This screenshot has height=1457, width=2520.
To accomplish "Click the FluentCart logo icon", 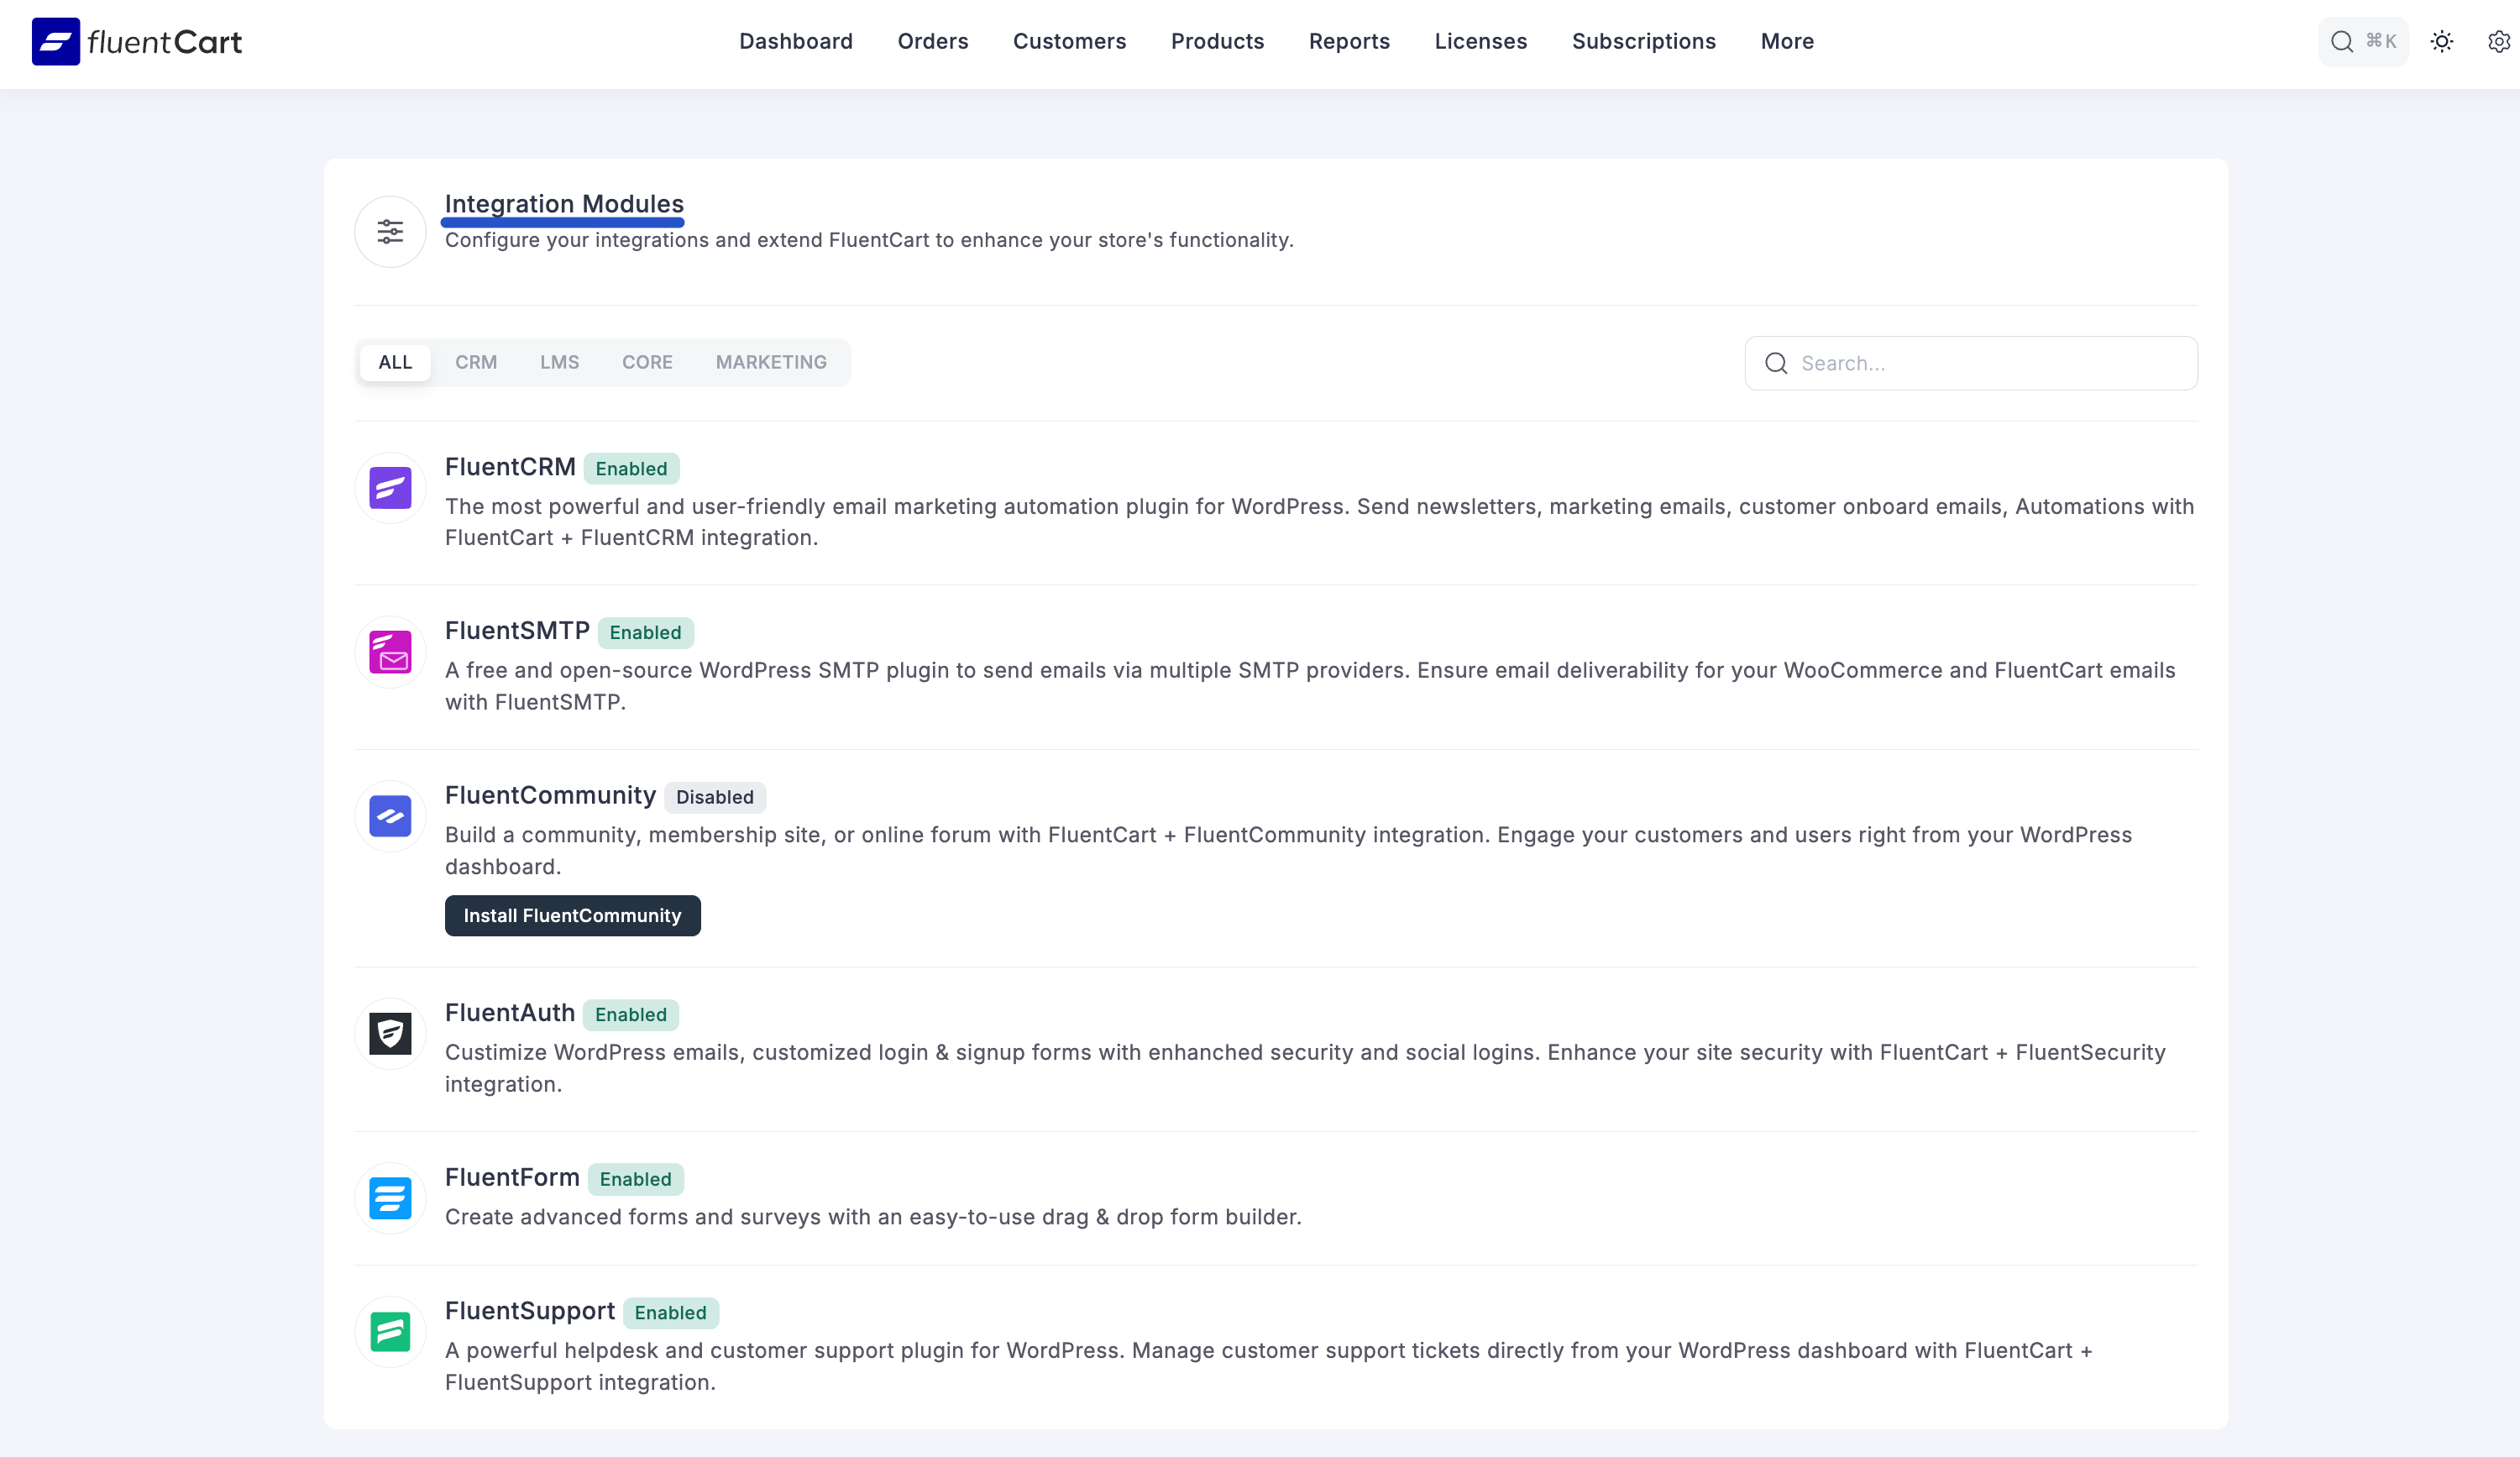I will pyautogui.click(x=56, y=42).
